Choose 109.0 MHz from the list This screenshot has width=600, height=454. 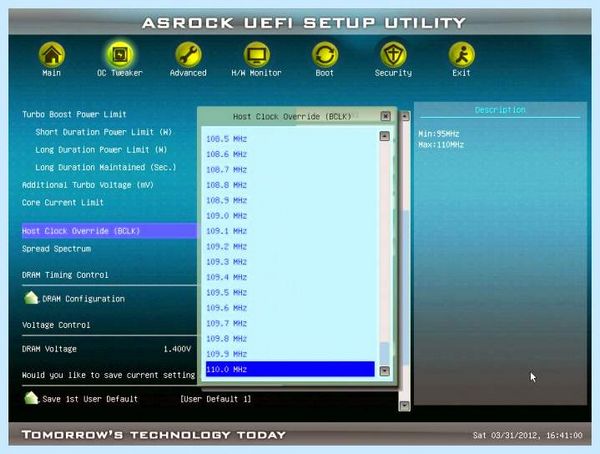(x=227, y=216)
